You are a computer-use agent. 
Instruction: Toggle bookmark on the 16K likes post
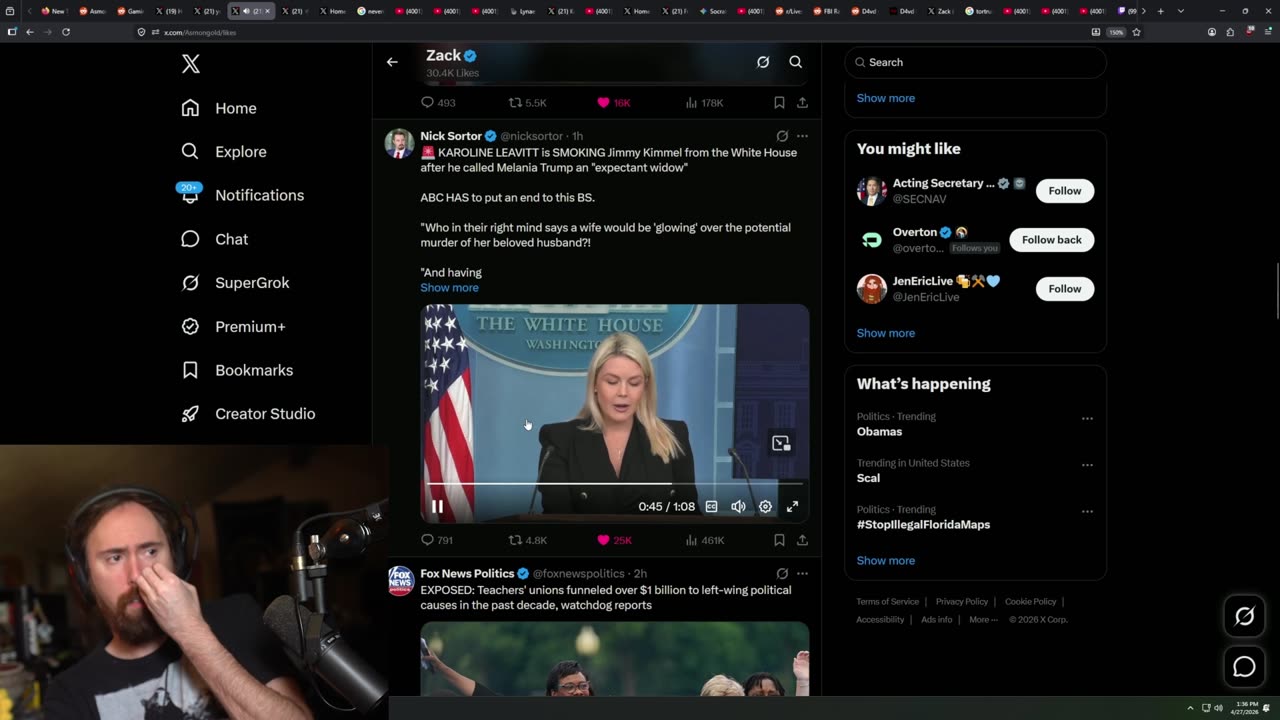(779, 103)
